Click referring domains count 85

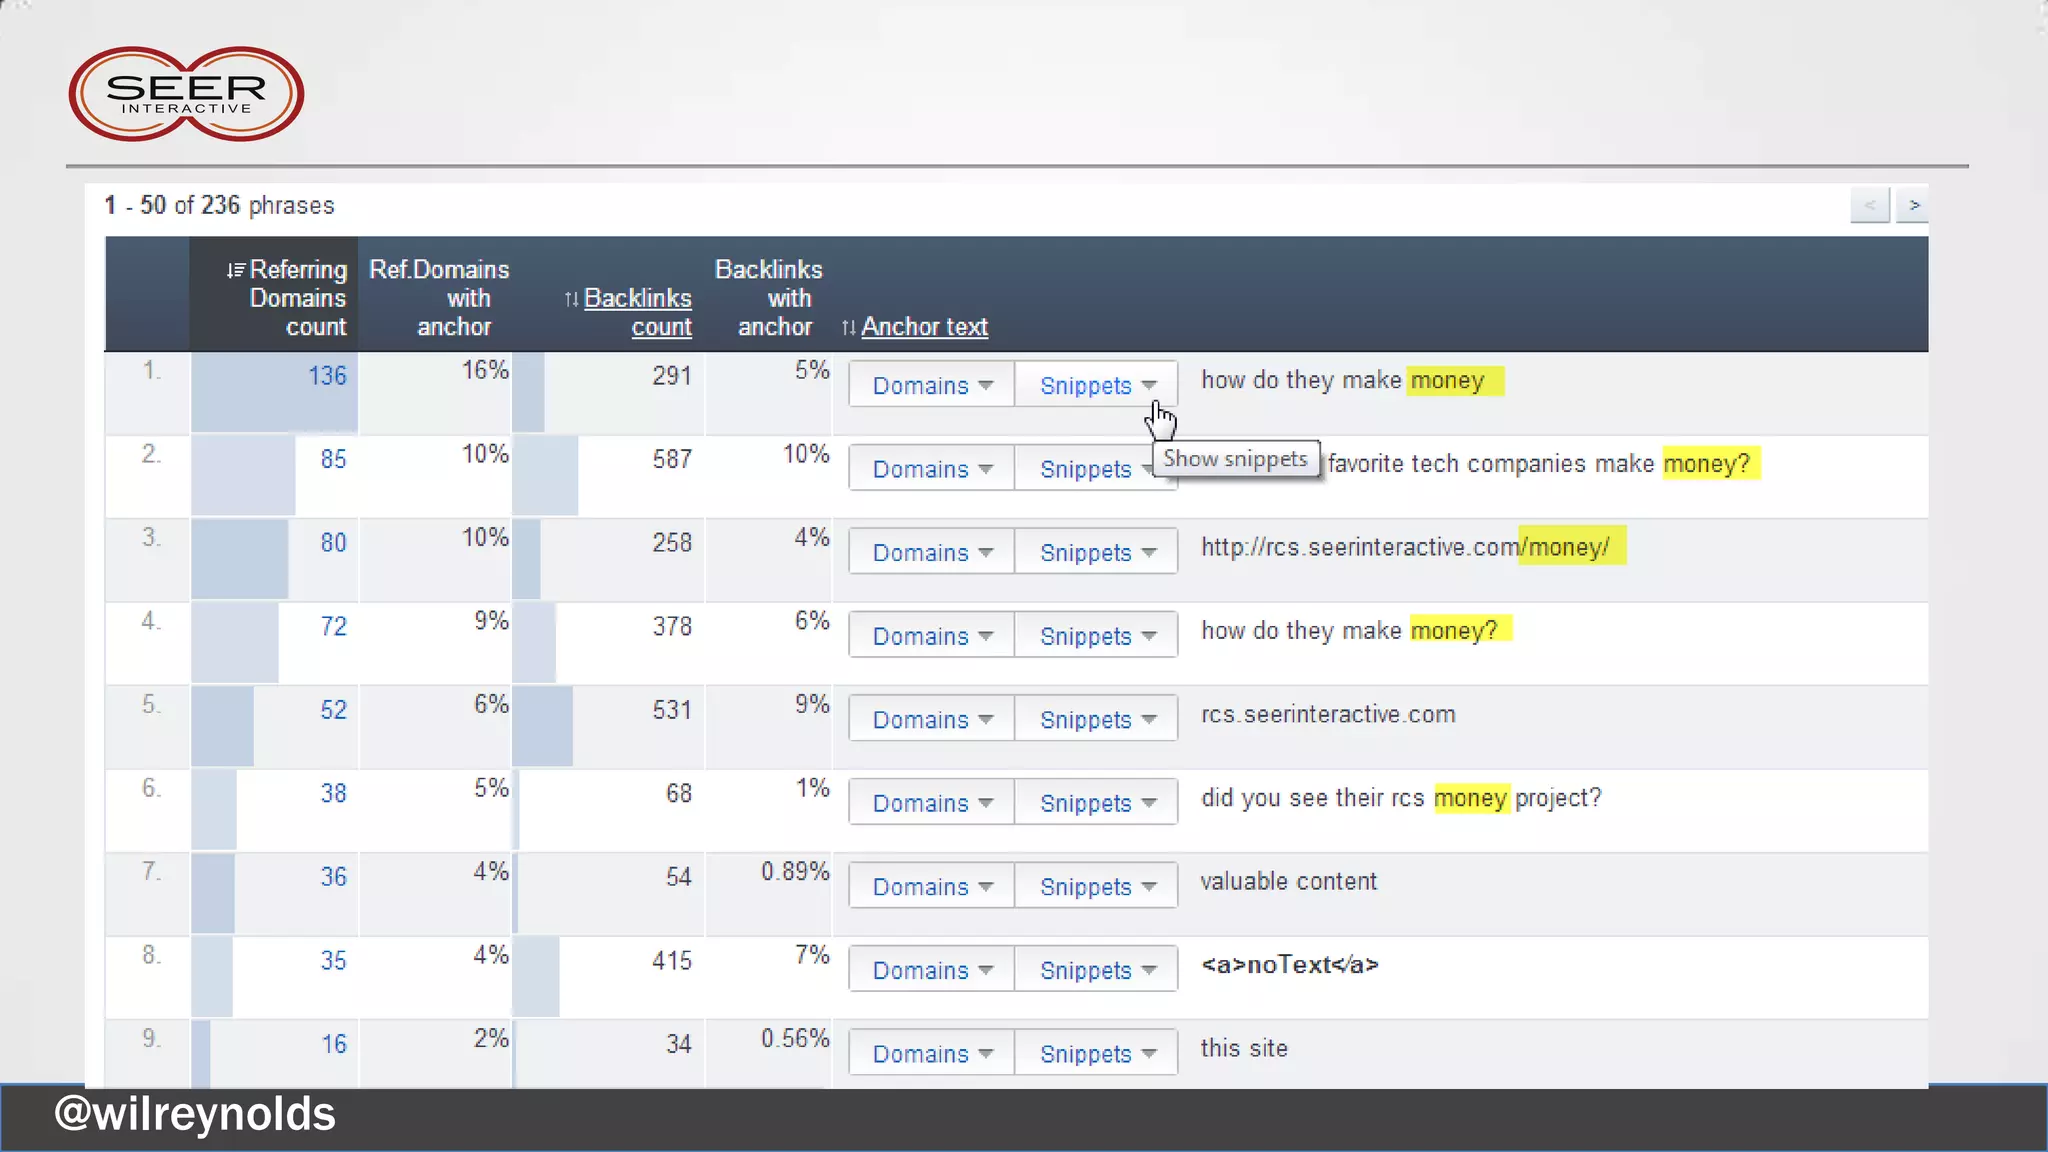tap(333, 459)
